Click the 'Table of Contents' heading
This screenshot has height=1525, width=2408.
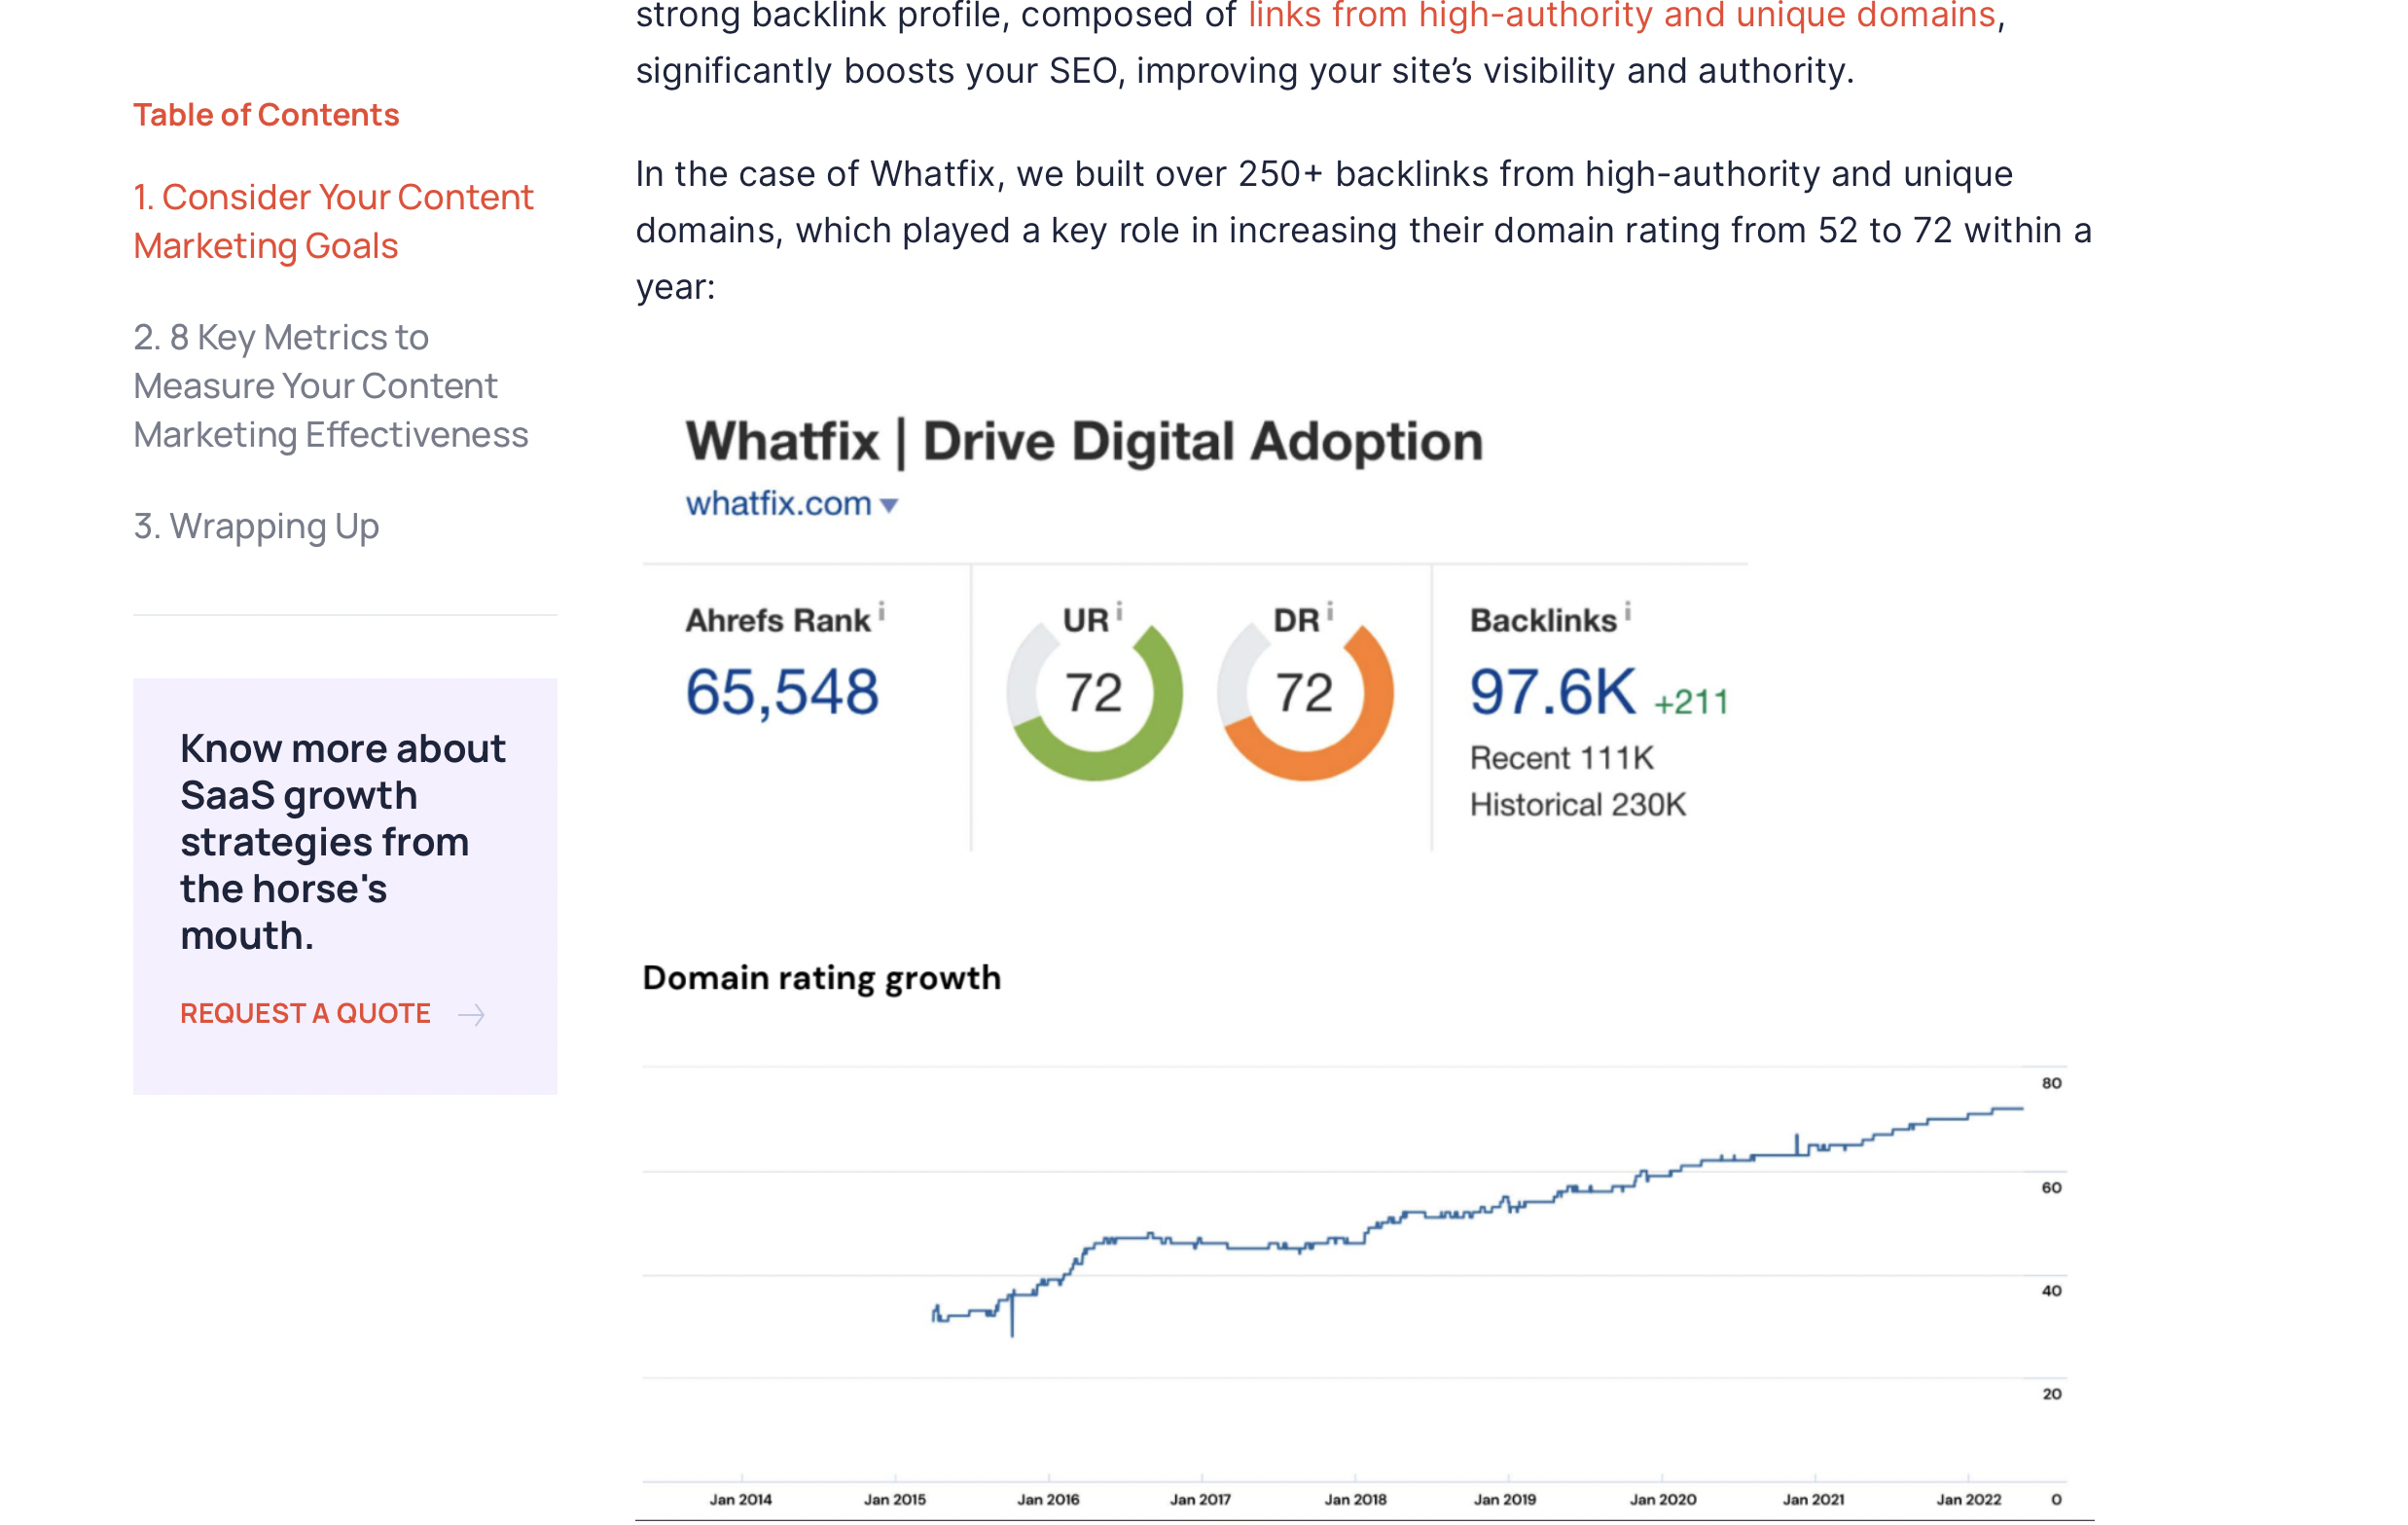266,115
